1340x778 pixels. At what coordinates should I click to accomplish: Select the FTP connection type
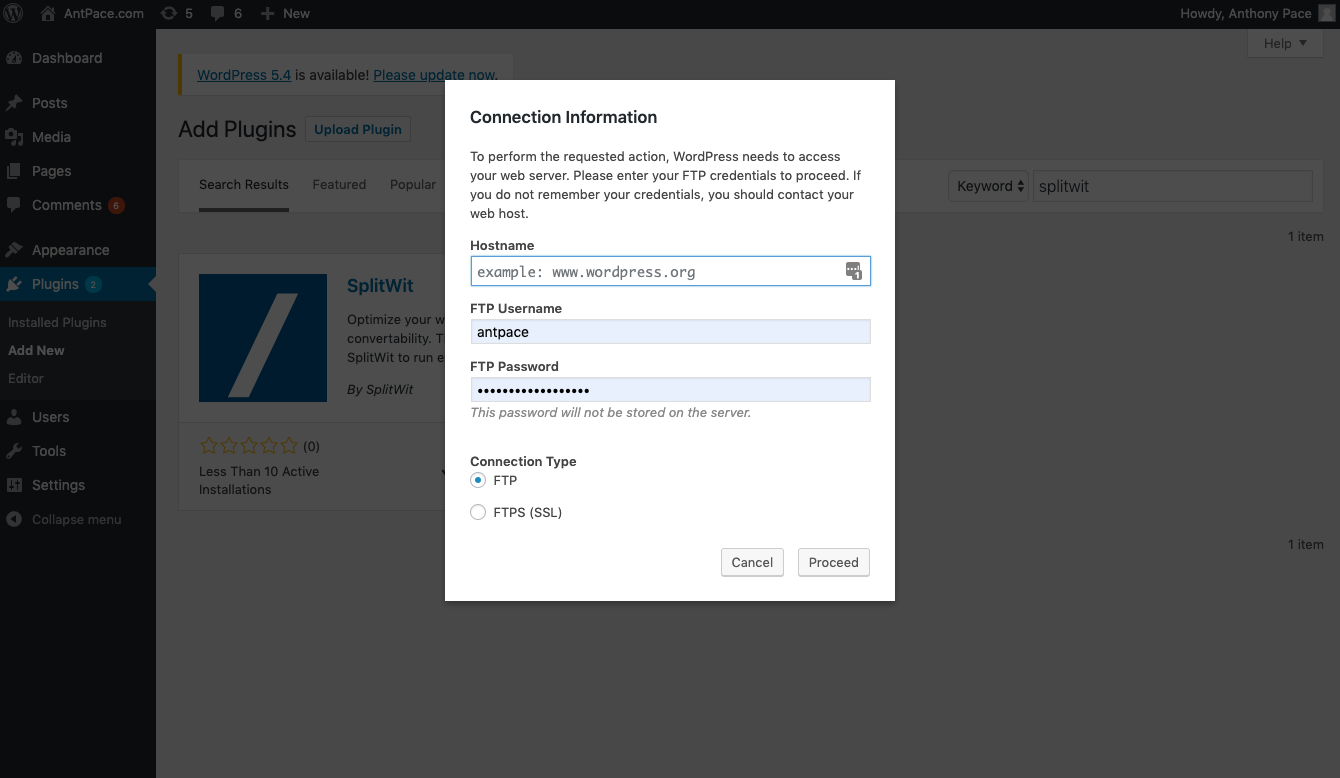pos(478,480)
